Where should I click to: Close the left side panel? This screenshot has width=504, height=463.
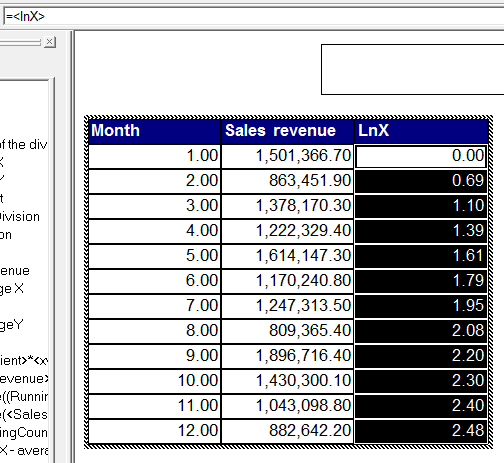pyautogui.click(x=49, y=42)
